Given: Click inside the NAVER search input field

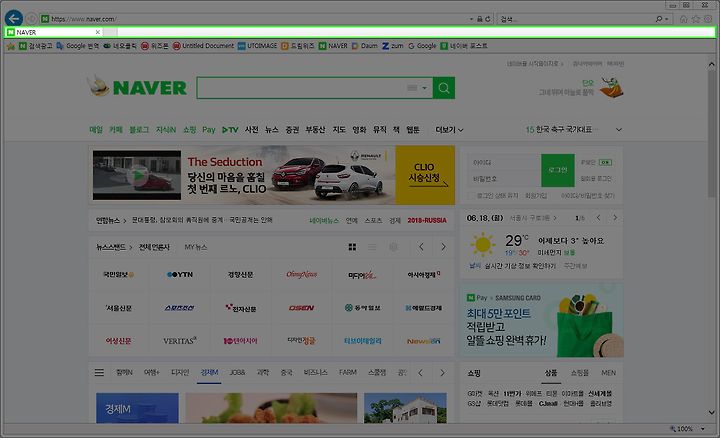Looking at the screenshot, I should (x=301, y=88).
